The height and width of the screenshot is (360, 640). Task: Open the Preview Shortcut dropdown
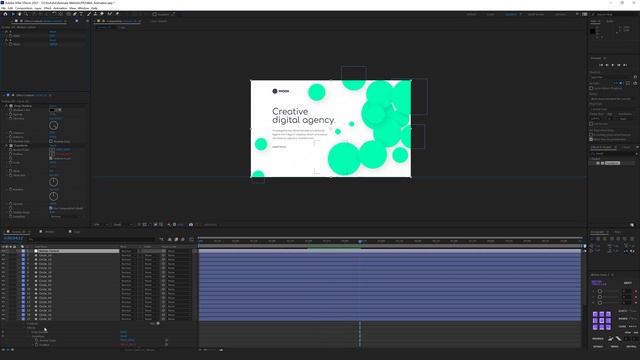[610, 77]
